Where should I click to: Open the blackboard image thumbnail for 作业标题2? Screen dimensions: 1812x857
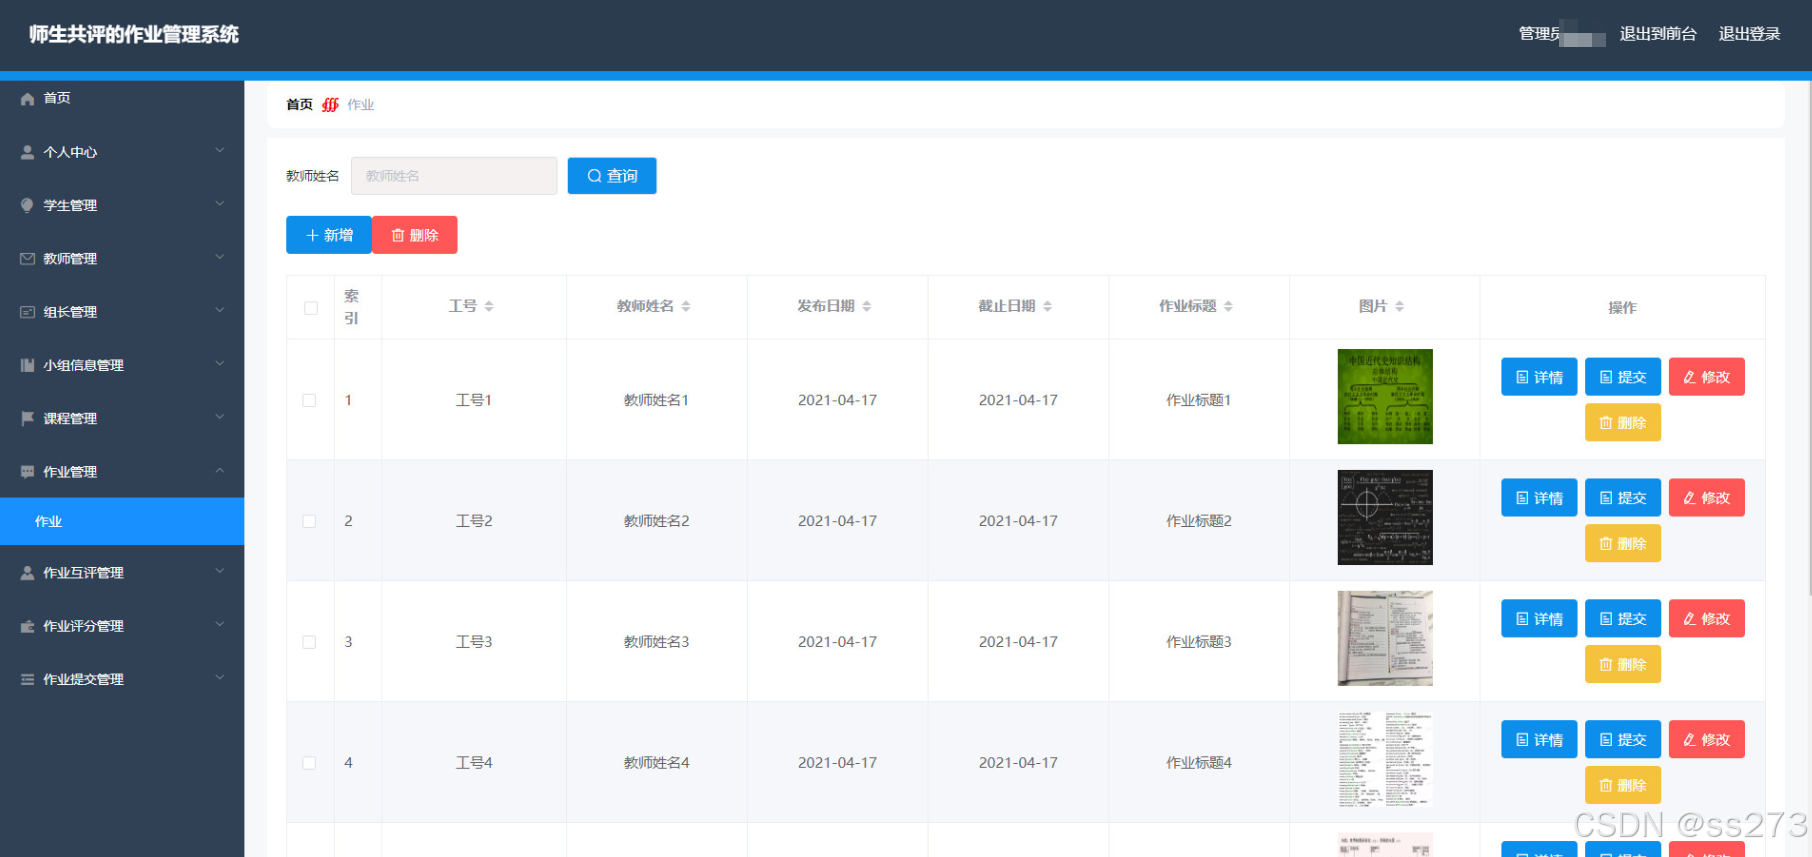(x=1385, y=518)
